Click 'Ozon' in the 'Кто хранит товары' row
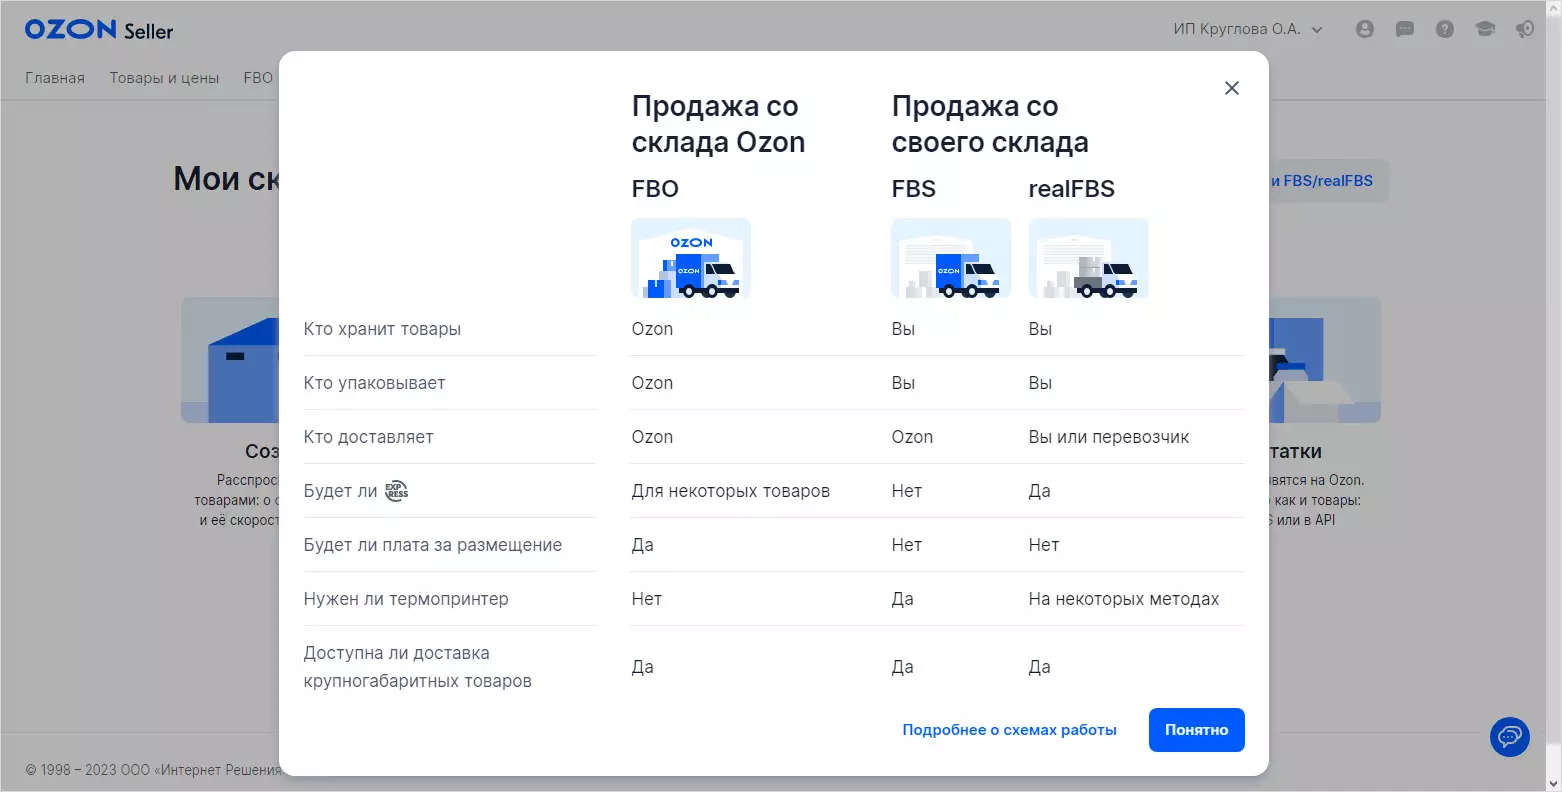Screen dimensions: 1562x792 [x=652, y=329]
